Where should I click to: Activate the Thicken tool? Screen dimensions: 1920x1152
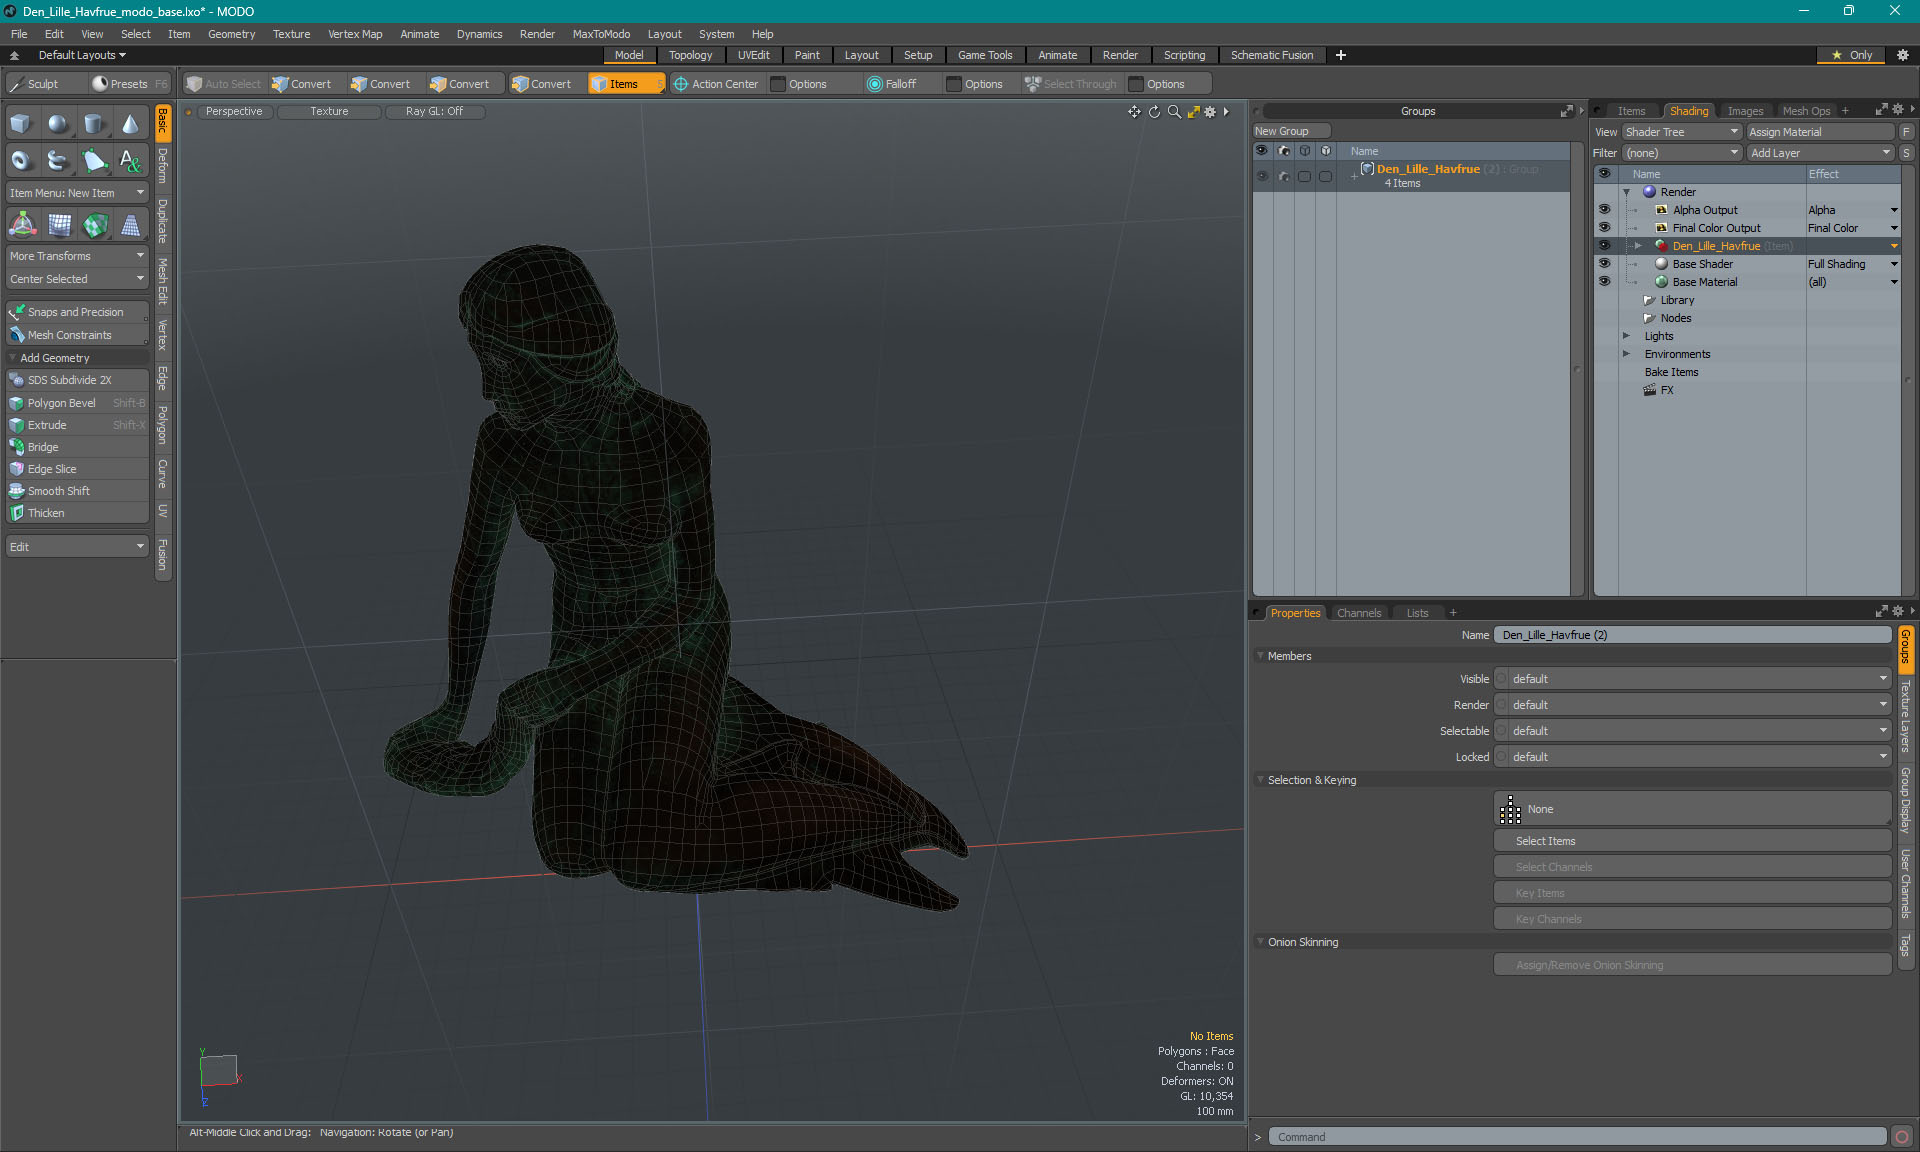[77, 513]
